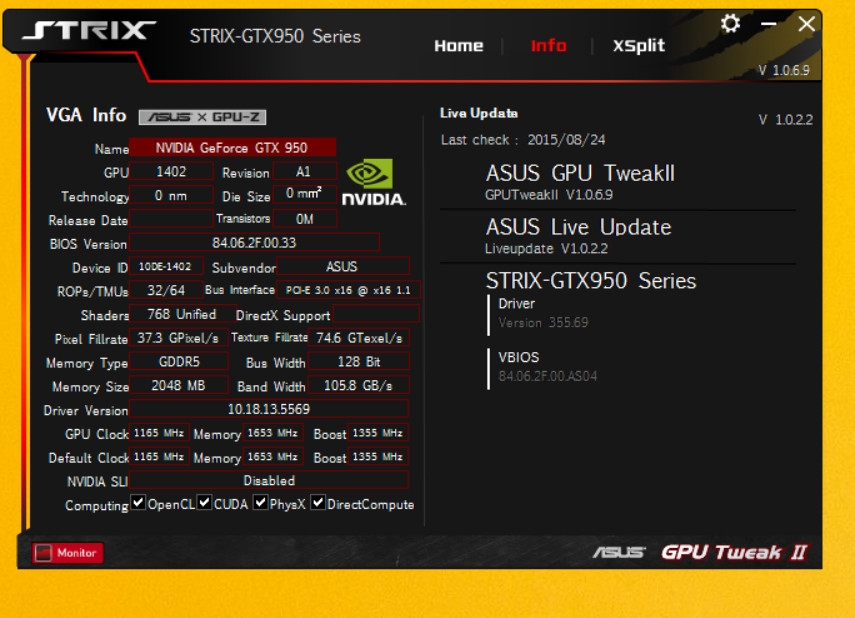Toggle the PhysX checkbox
Image resolution: width=855 pixels, height=618 pixels.
[x=261, y=502]
